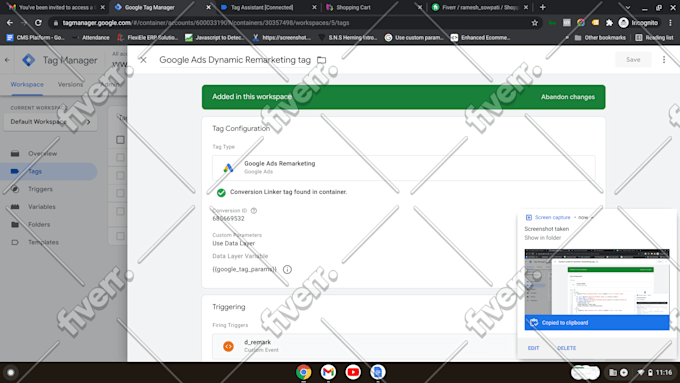Screen dimensions: 680x383
Task: Click the Templates sidebar icon
Action: coord(15,242)
